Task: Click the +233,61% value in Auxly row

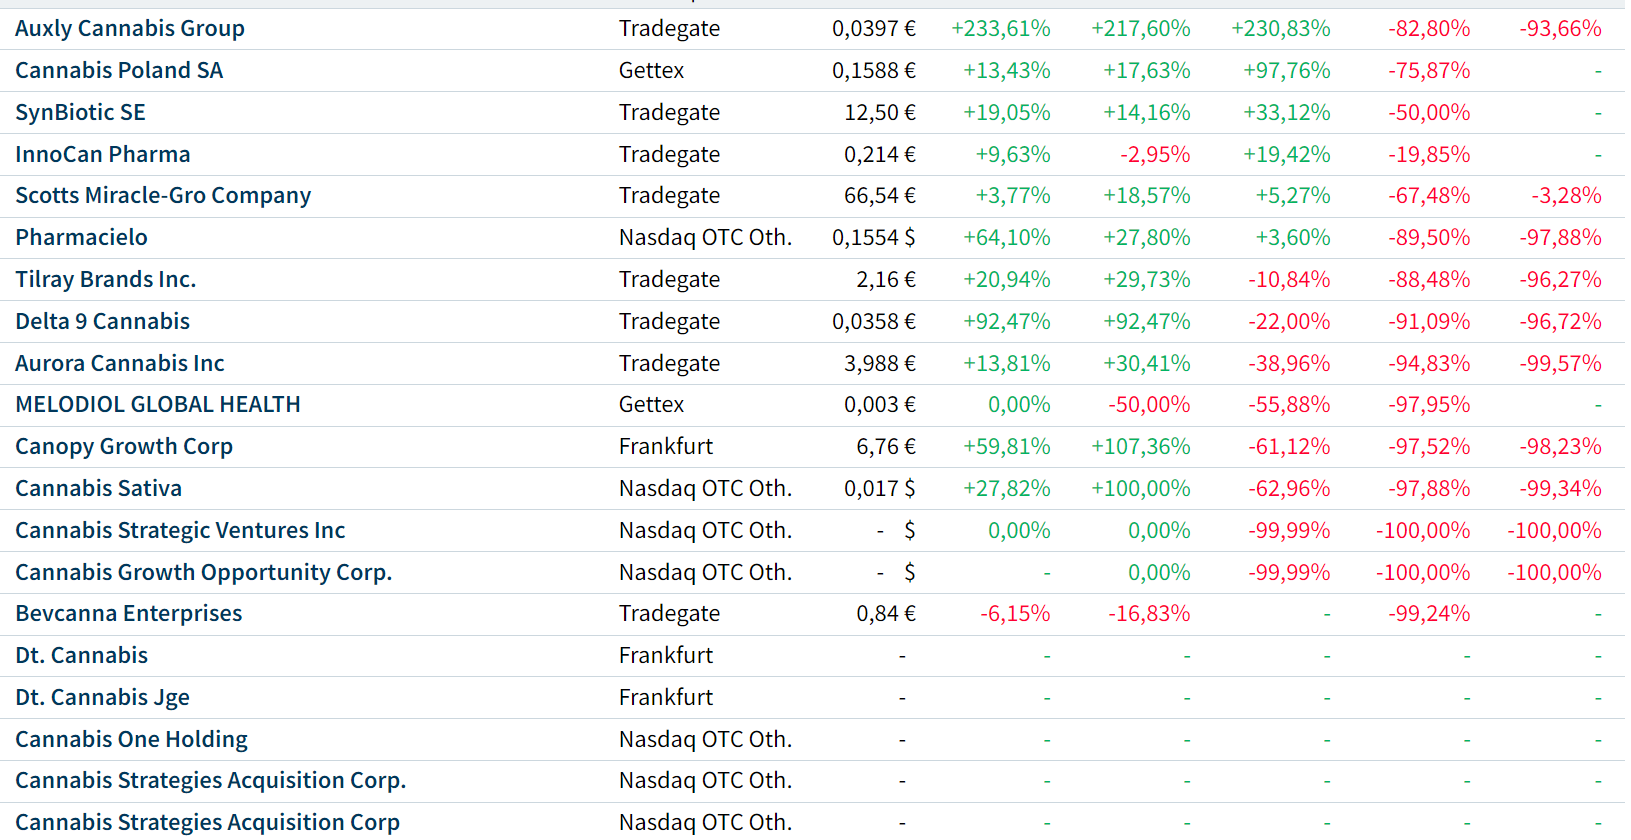Action: (x=1000, y=29)
